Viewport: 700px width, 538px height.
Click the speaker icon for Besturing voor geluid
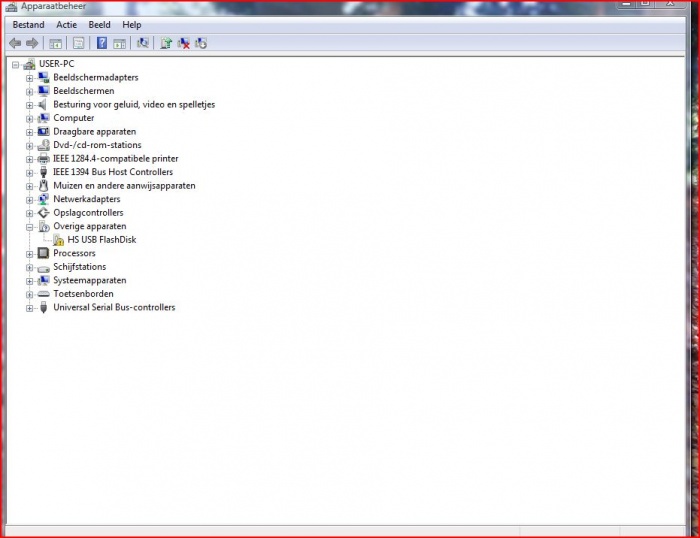tap(43, 104)
